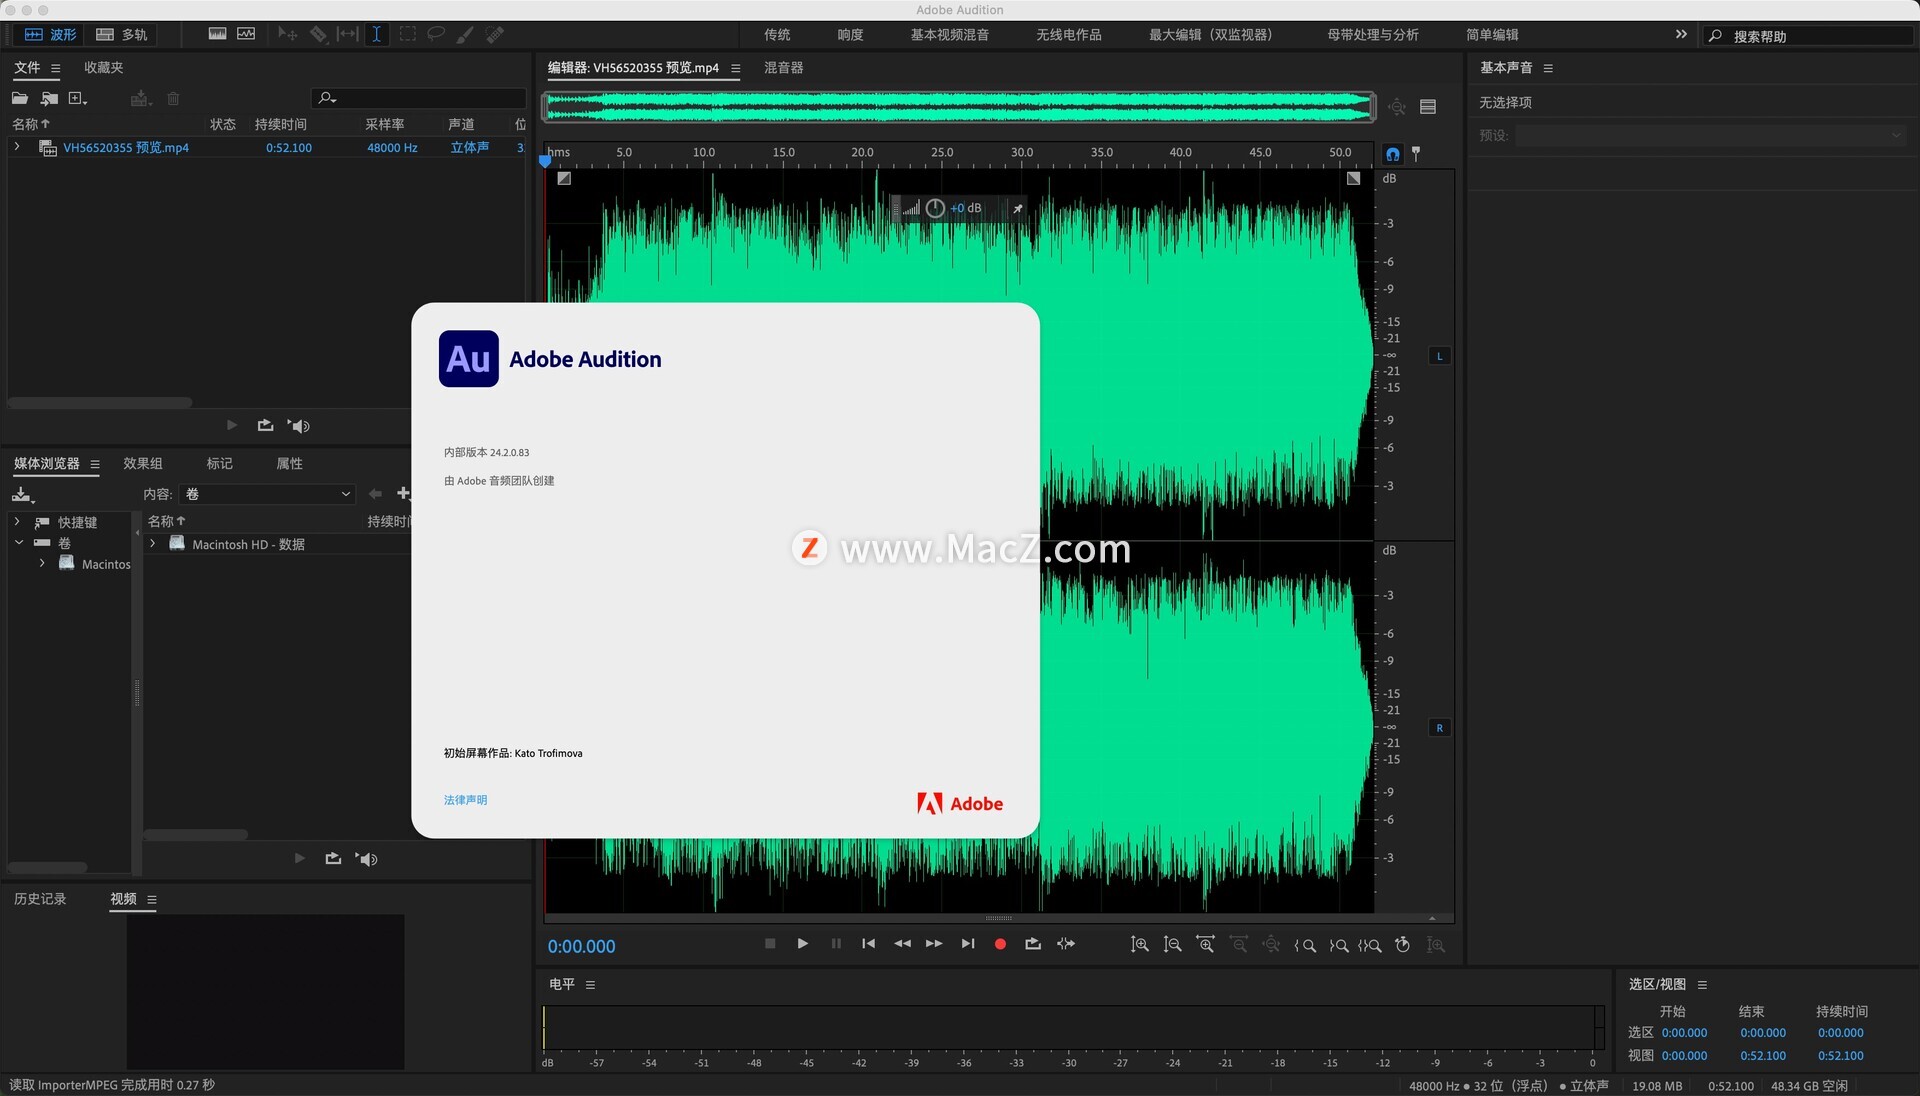Select the Lasso Selection tool

[436, 34]
